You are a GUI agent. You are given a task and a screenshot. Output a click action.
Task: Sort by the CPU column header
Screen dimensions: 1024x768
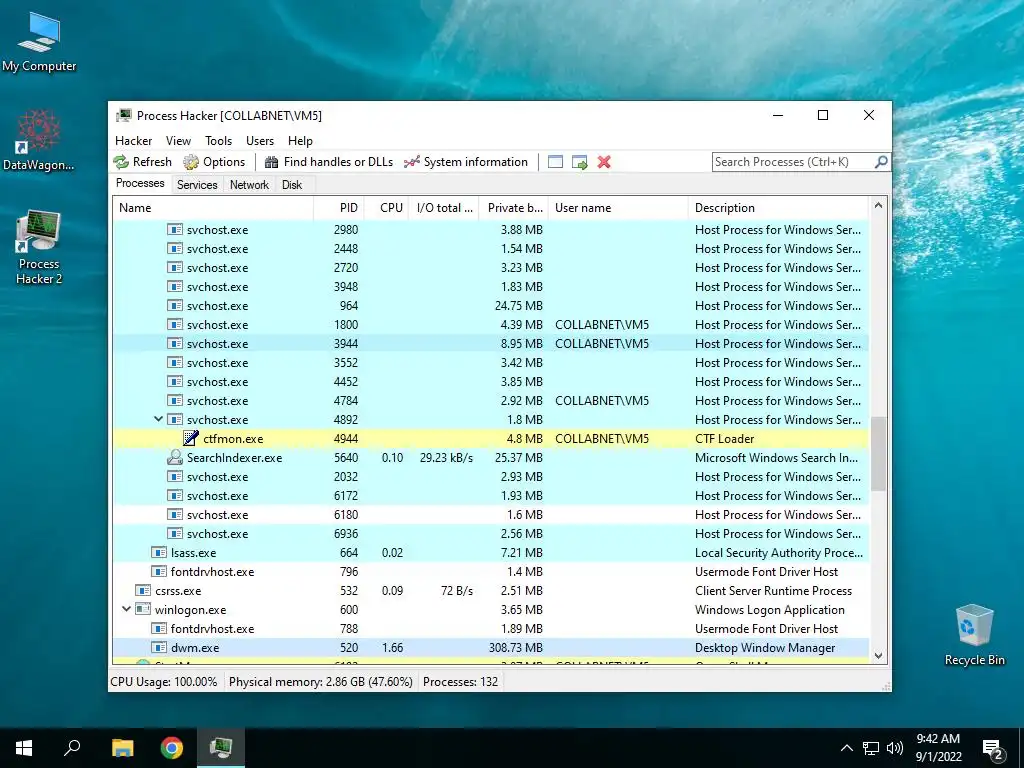pos(387,208)
